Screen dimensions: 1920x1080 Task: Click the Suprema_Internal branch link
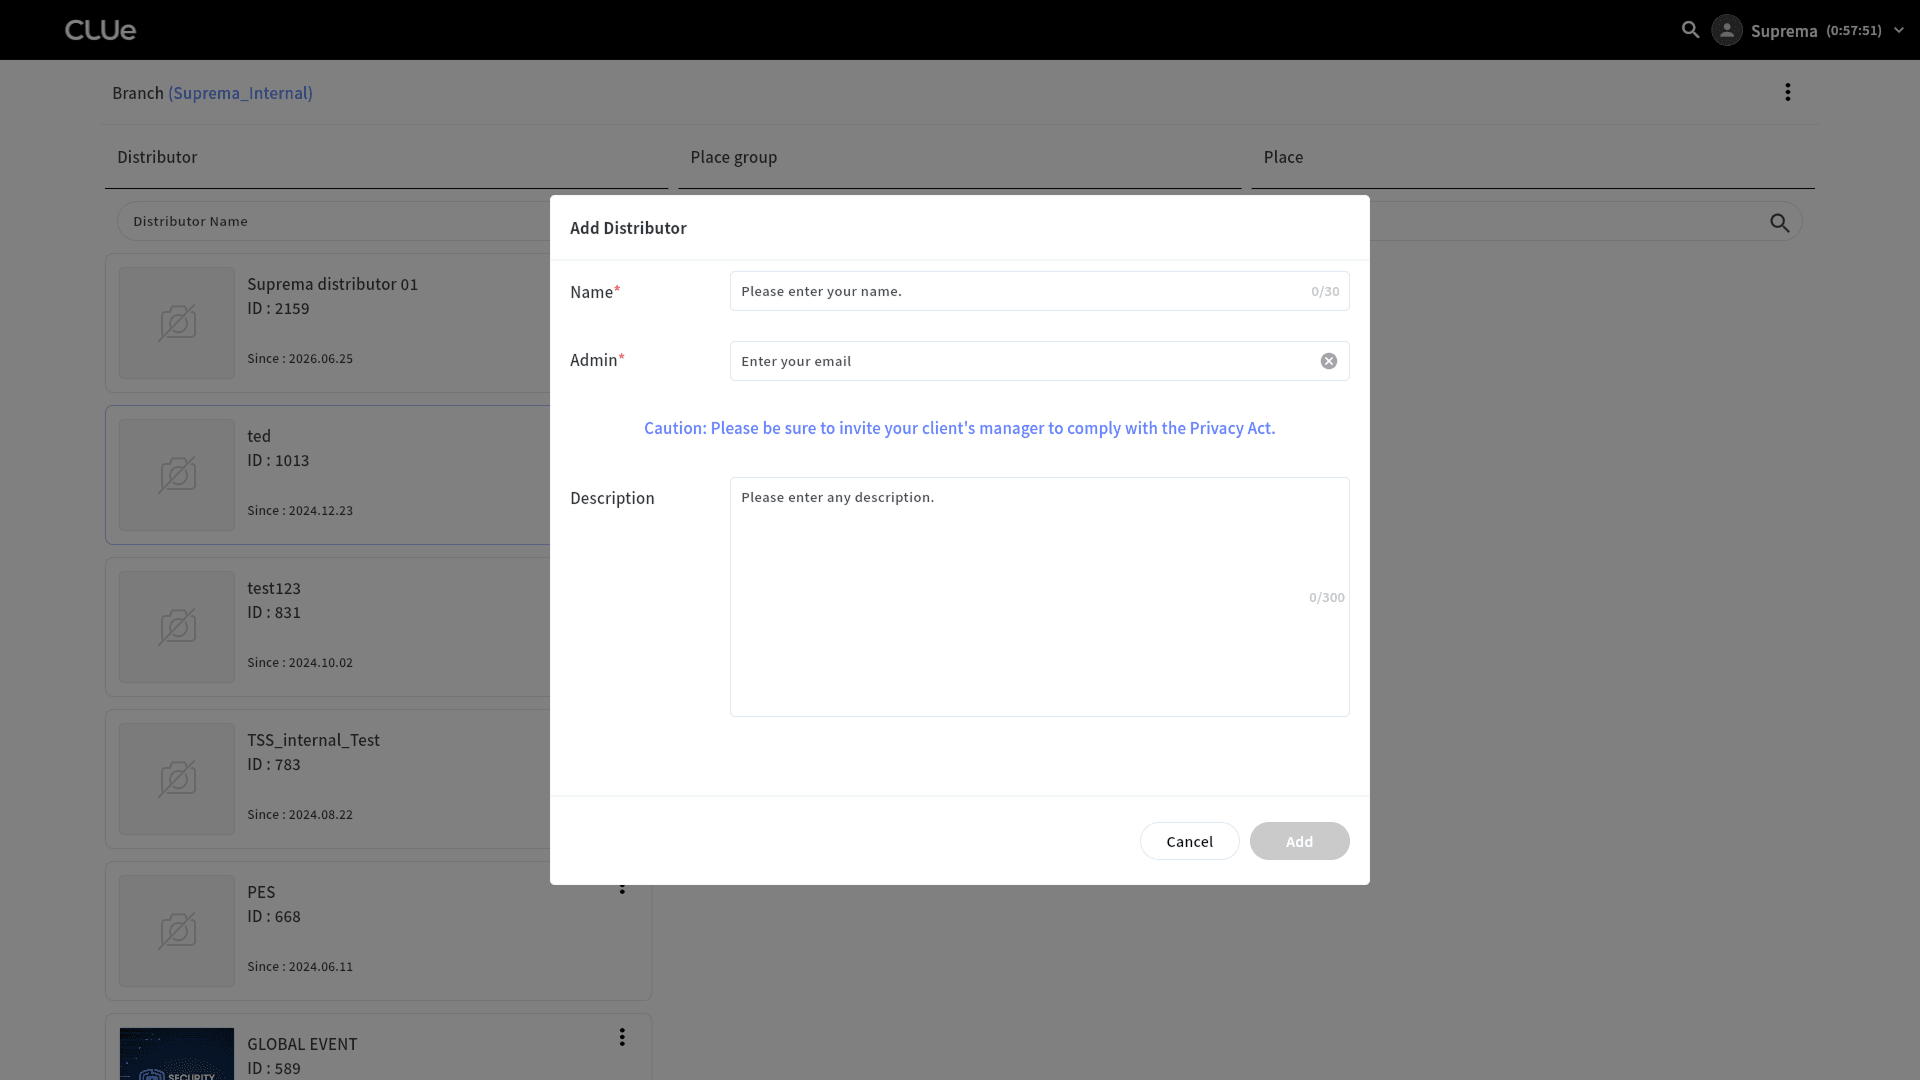tap(240, 93)
